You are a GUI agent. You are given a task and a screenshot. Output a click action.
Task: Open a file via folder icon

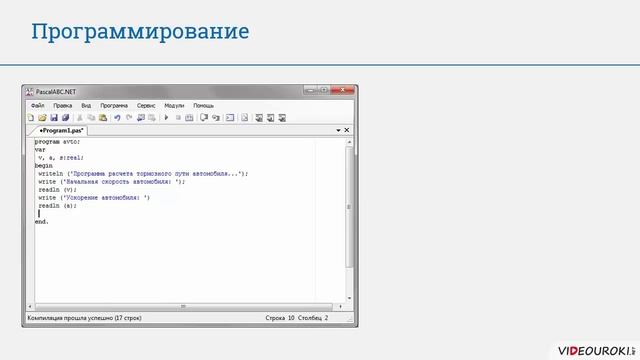[x=42, y=118]
